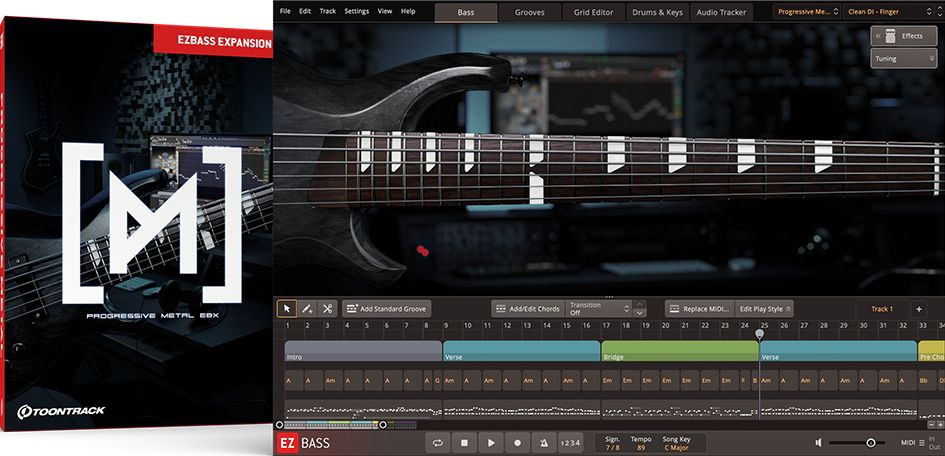Select the Bridge MIDI clip
This screenshot has width=945, height=456.
point(680,409)
